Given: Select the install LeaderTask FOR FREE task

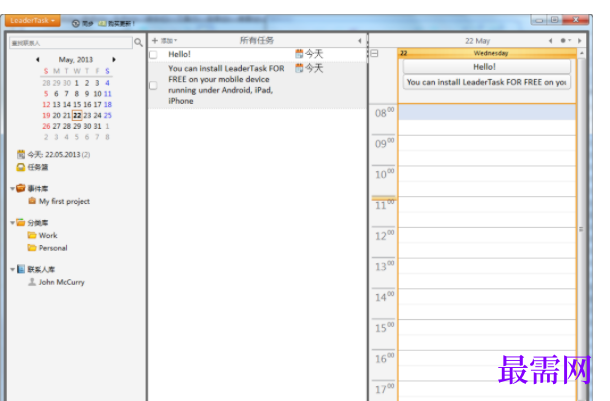Looking at the screenshot, I should pyautogui.click(x=258, y=85).
